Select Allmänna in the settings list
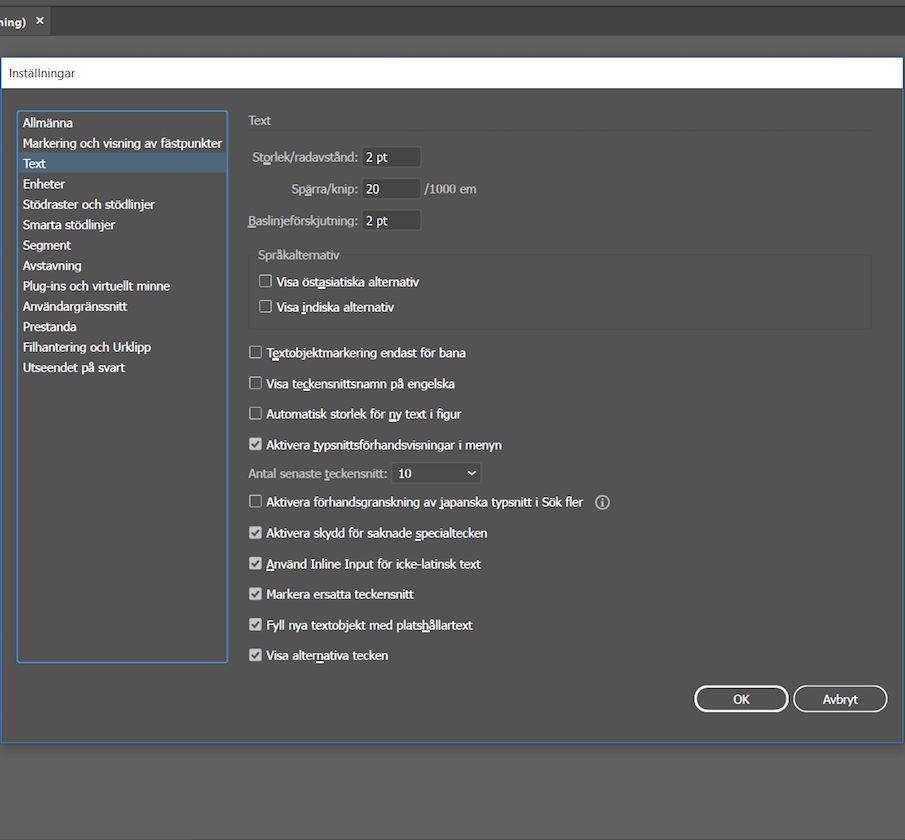The image size is (905, 840). [122, 123]
